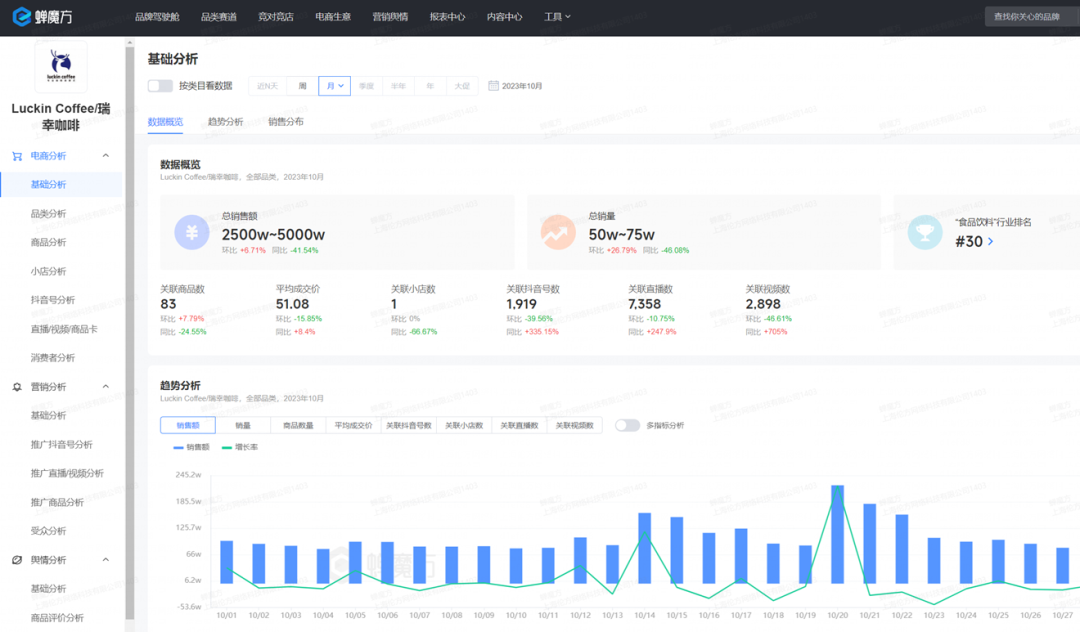Collapse the 电商分析 sidebar section
1080x632 pixels.
tap(106, 156)
